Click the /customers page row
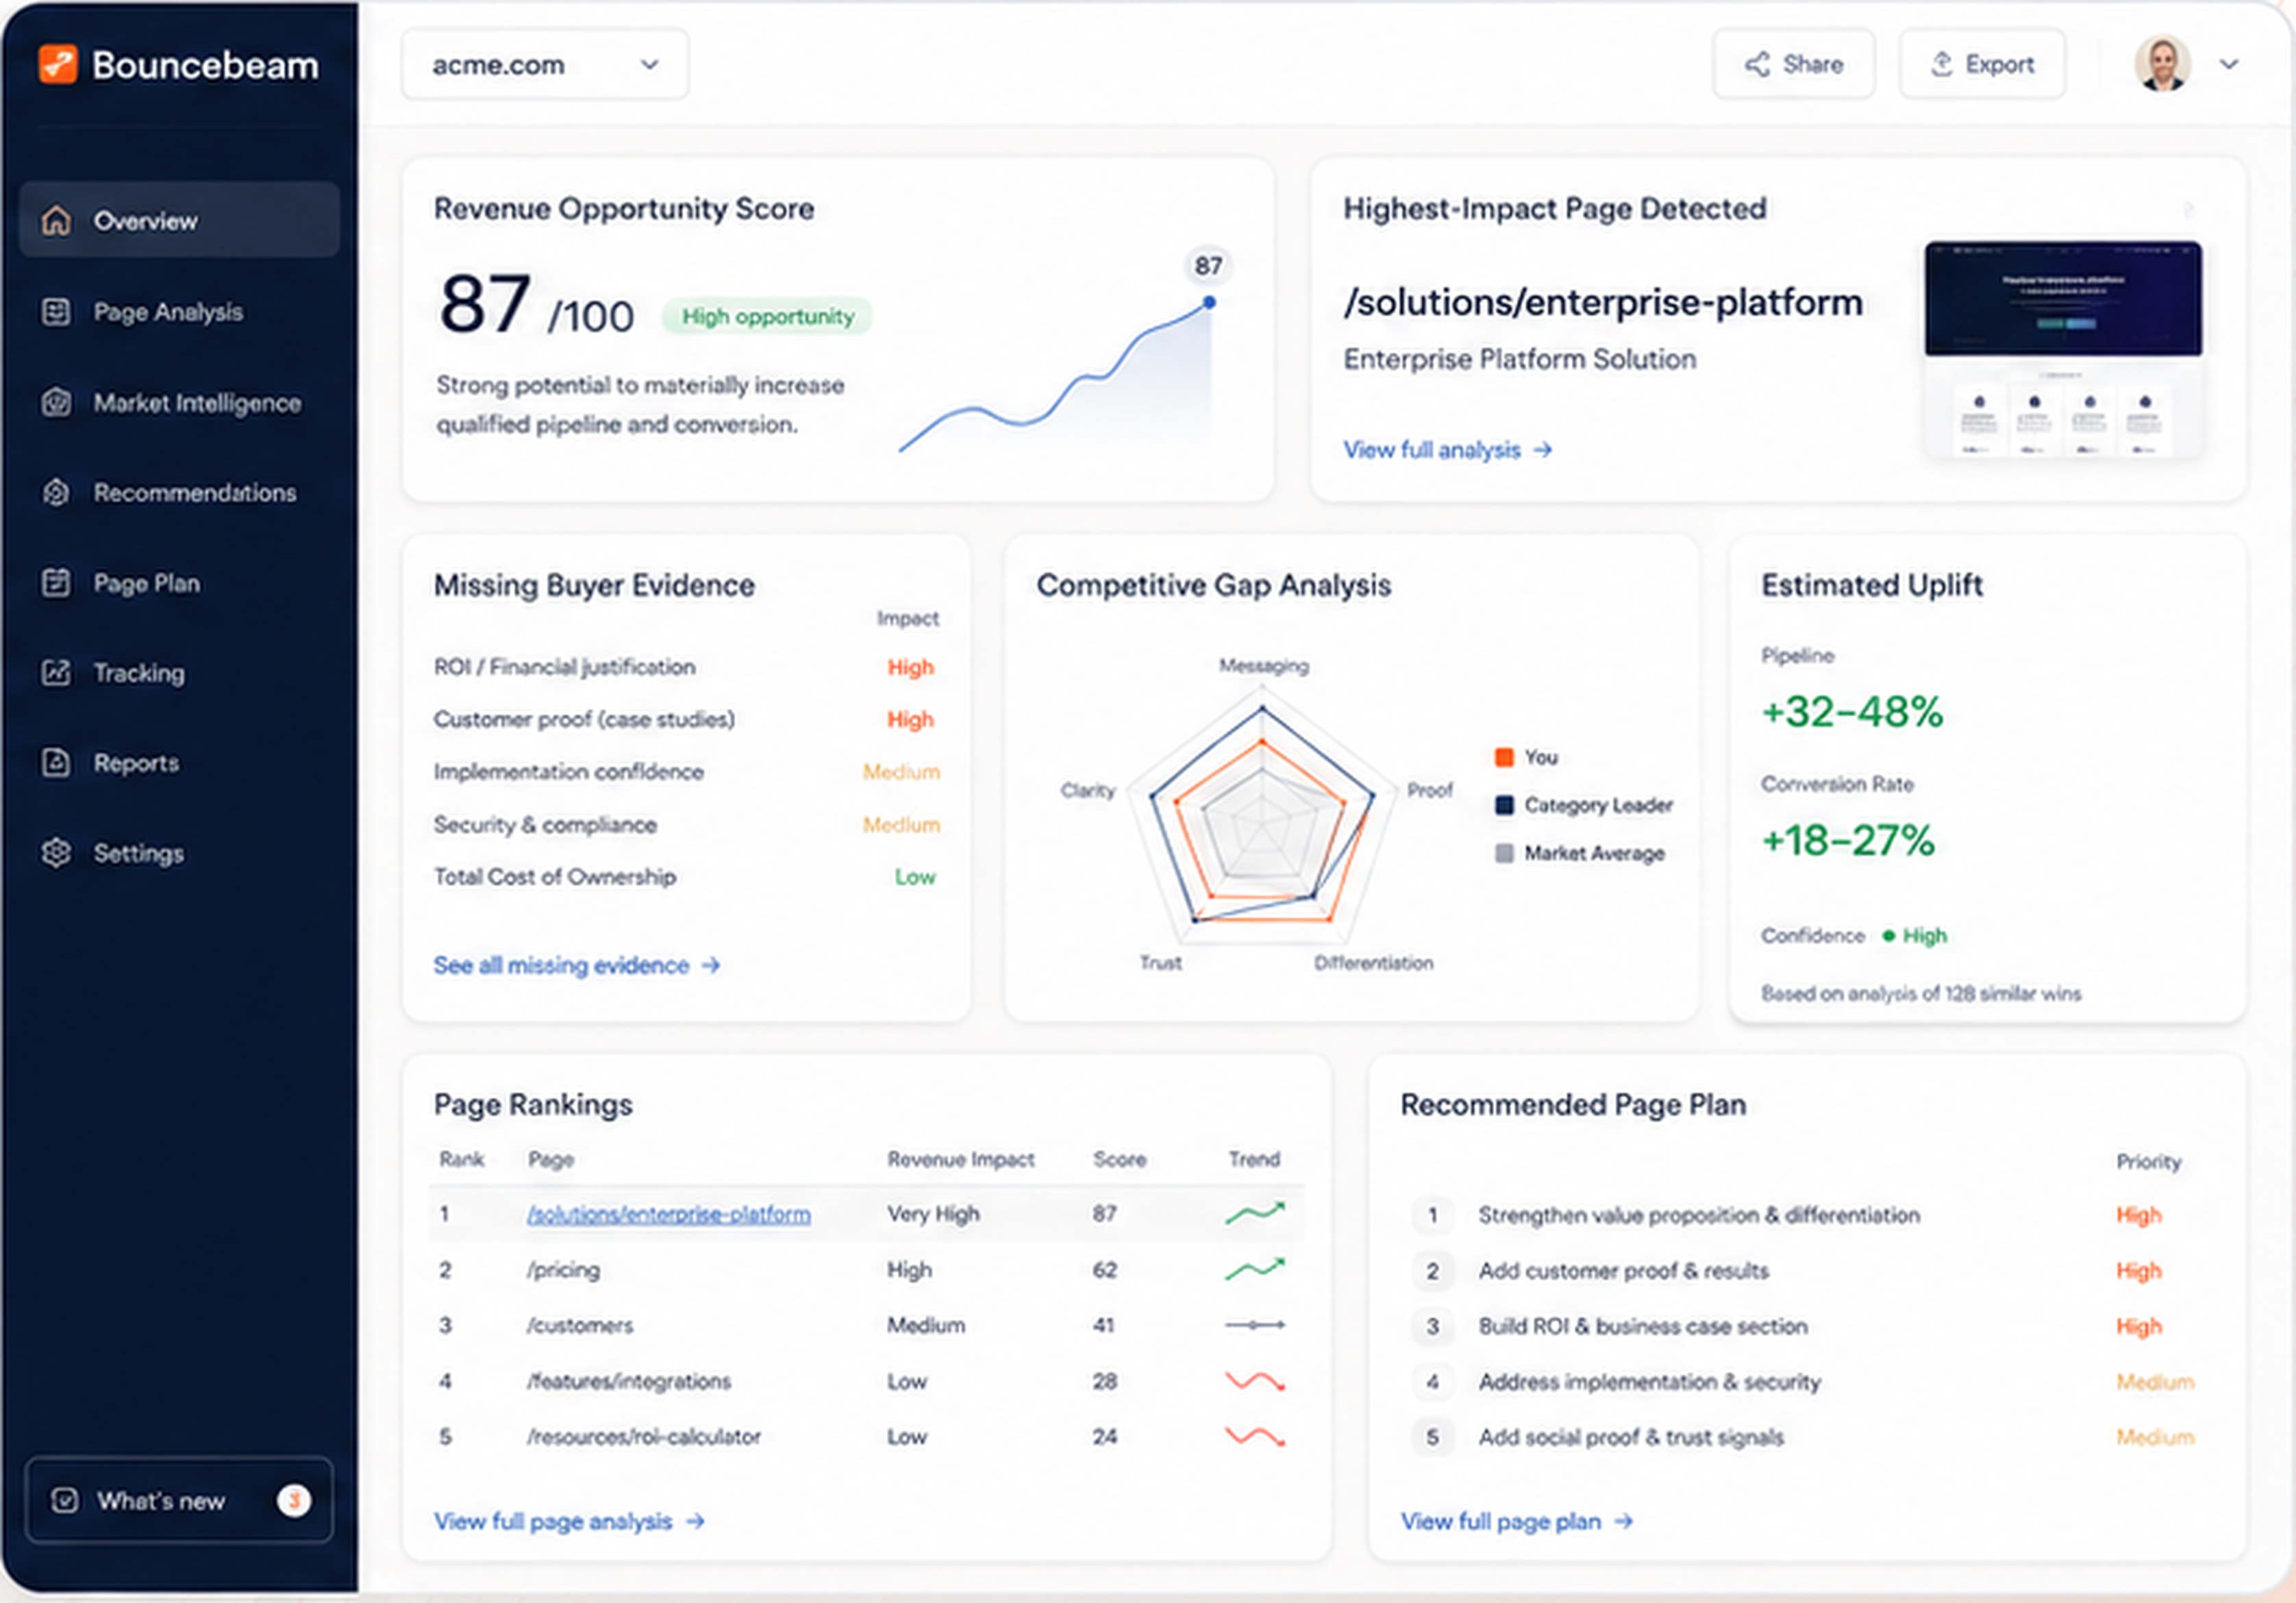Image resolution: width=2296 pixels, height=1603 pixels. tap(866, 1325)
